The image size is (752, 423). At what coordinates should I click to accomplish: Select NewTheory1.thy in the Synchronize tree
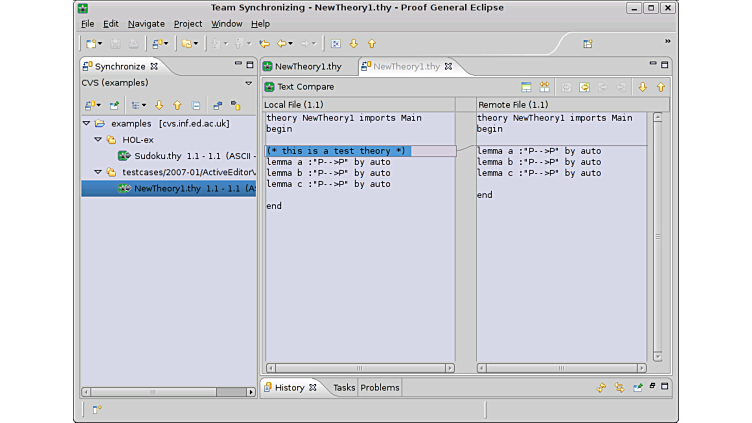[167, 188]
